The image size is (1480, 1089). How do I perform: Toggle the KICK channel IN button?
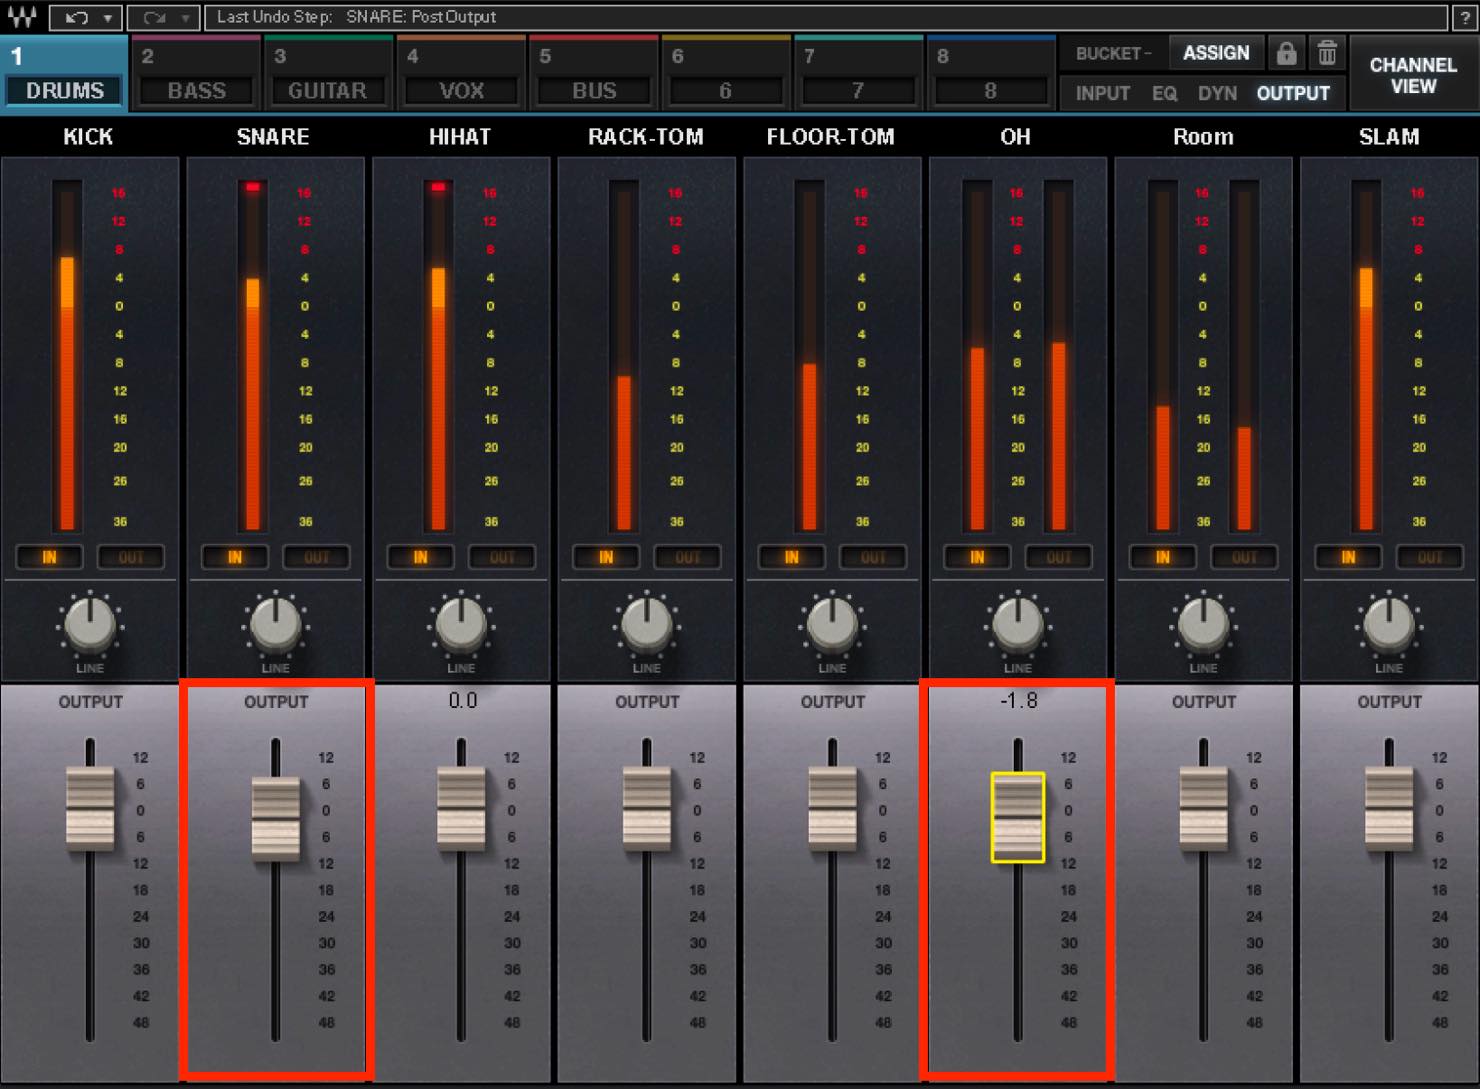[49, 557]
